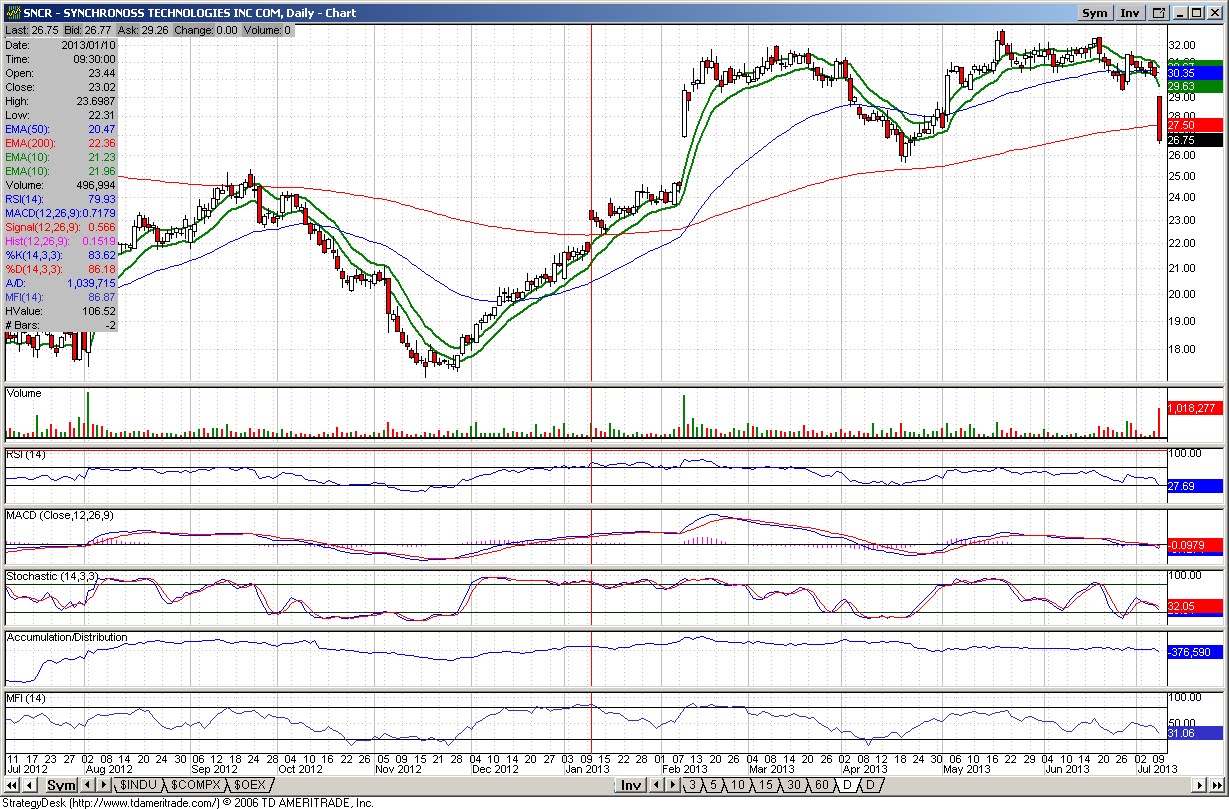Screen dimensions: 1229x809
Task: Click the Inv button in the title bar
Action: coord(1129,13)
